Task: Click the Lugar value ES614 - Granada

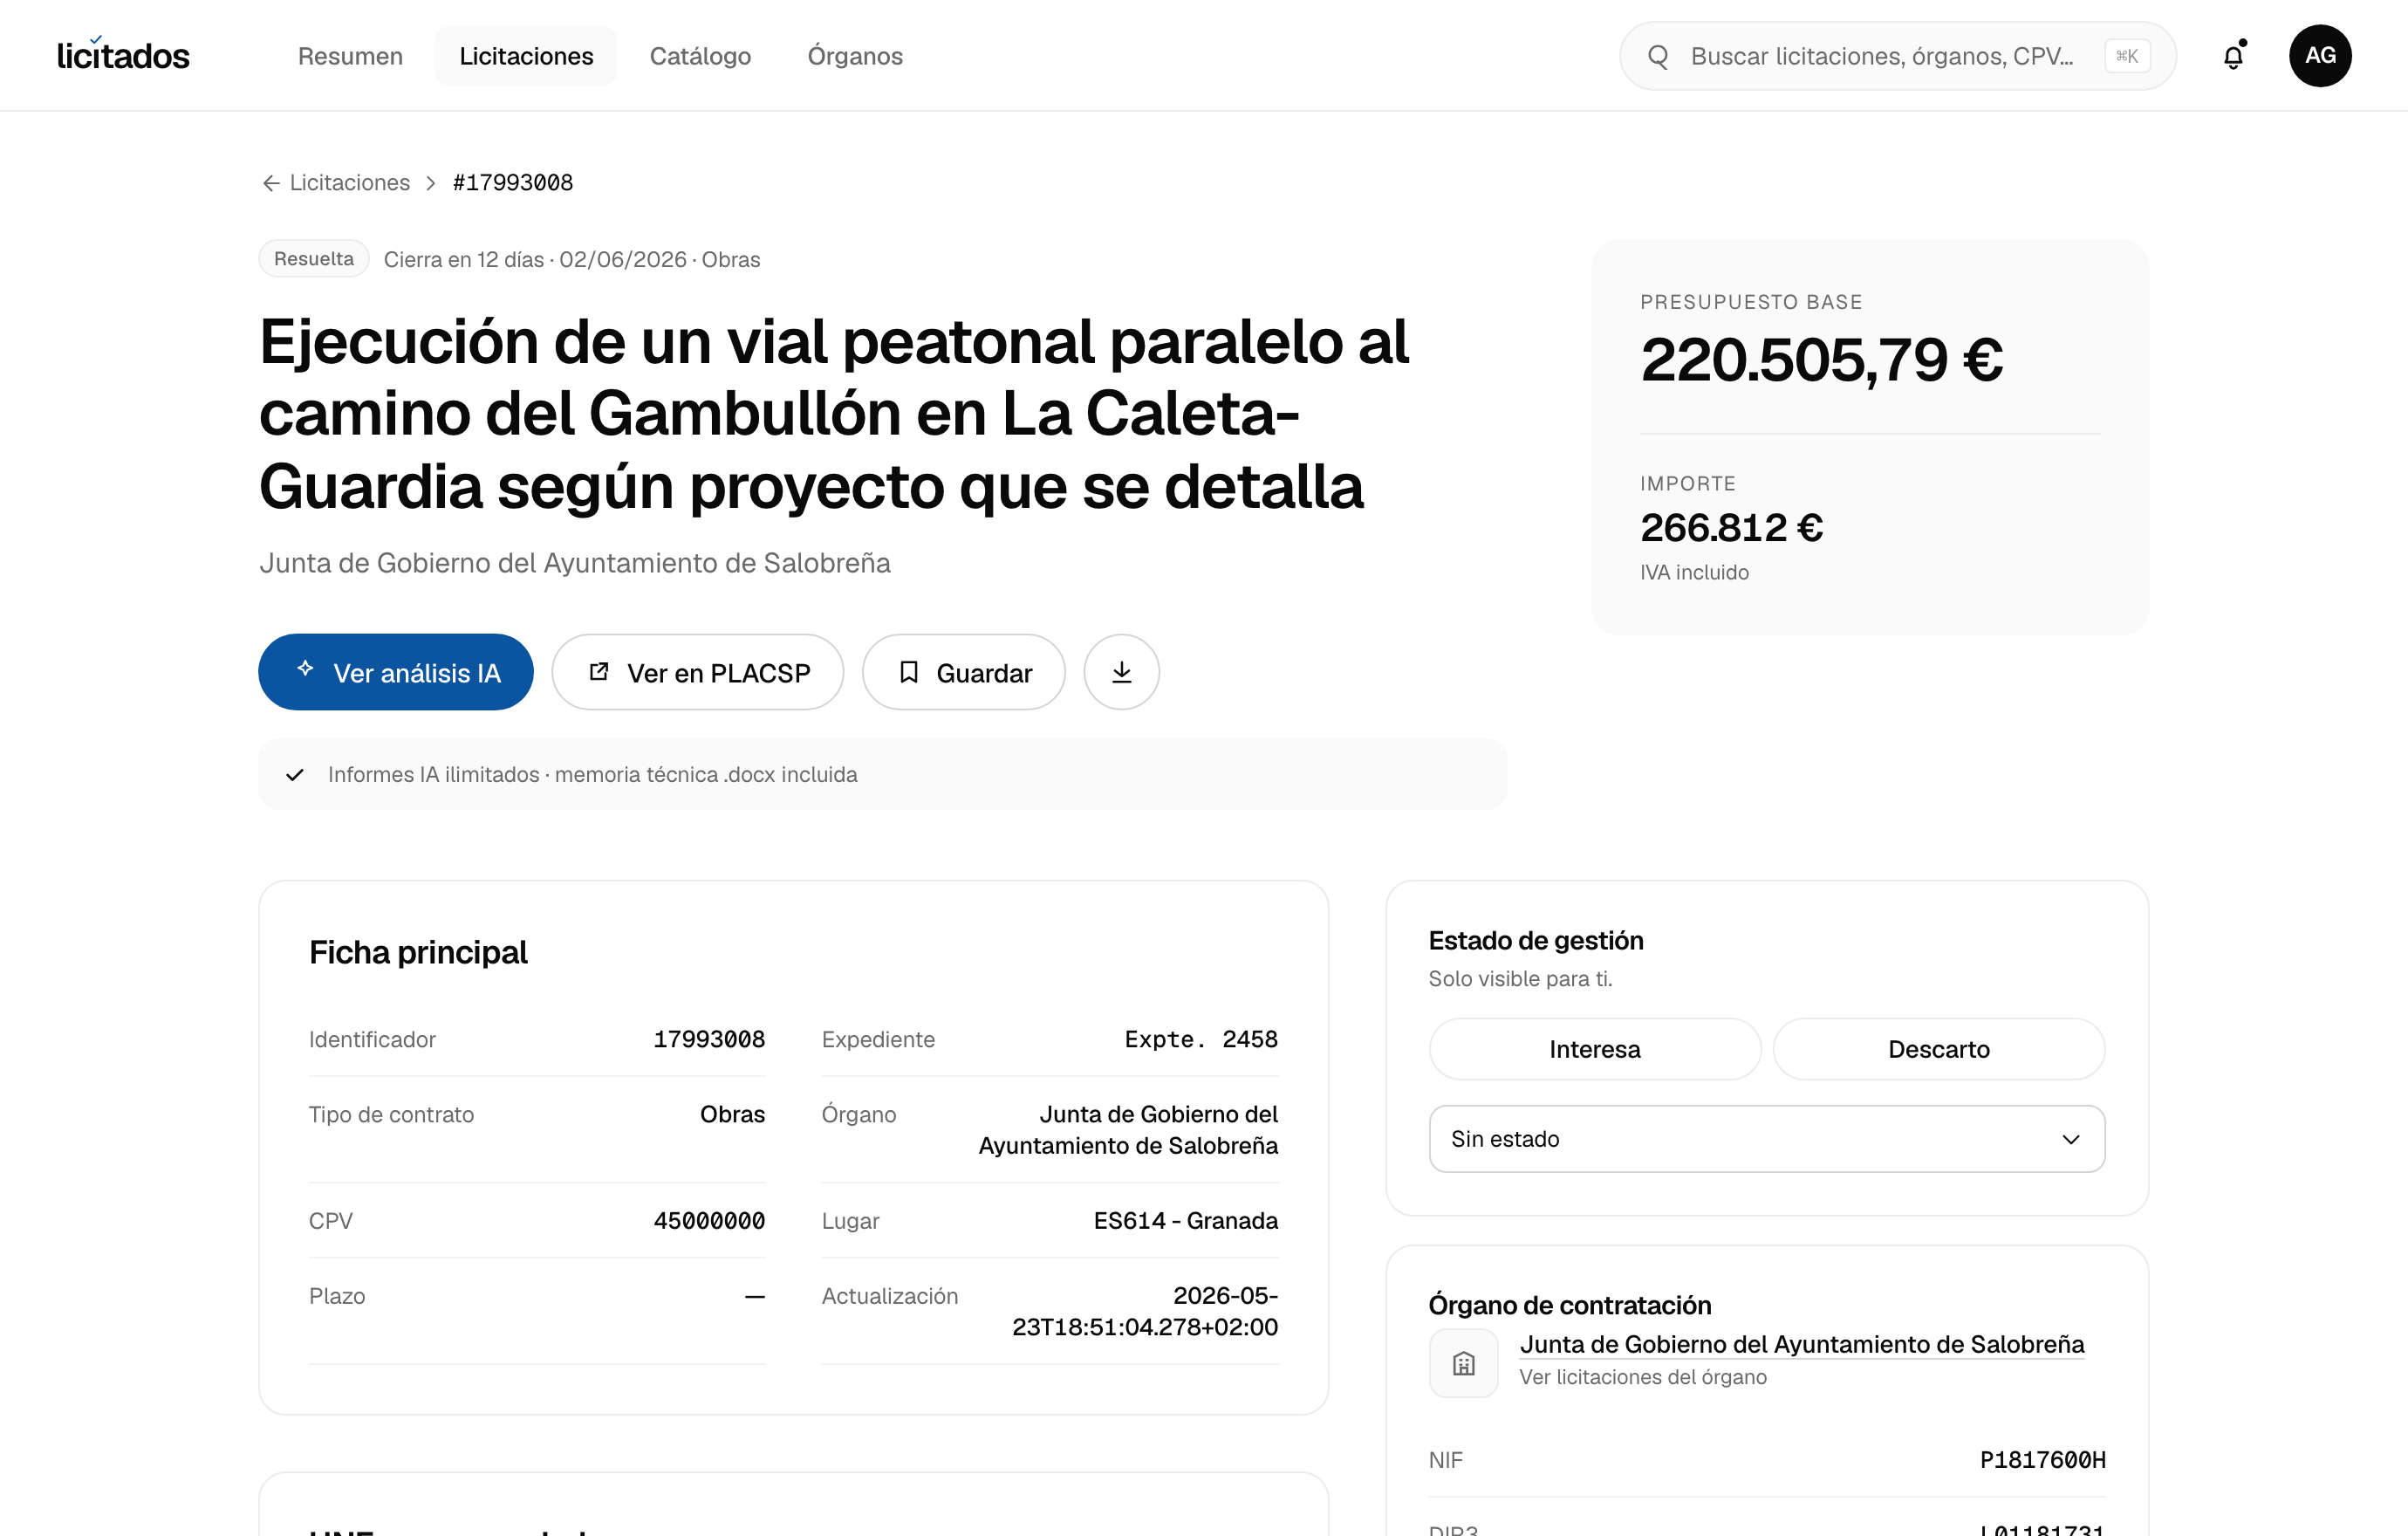Action: [1185, 1221]
